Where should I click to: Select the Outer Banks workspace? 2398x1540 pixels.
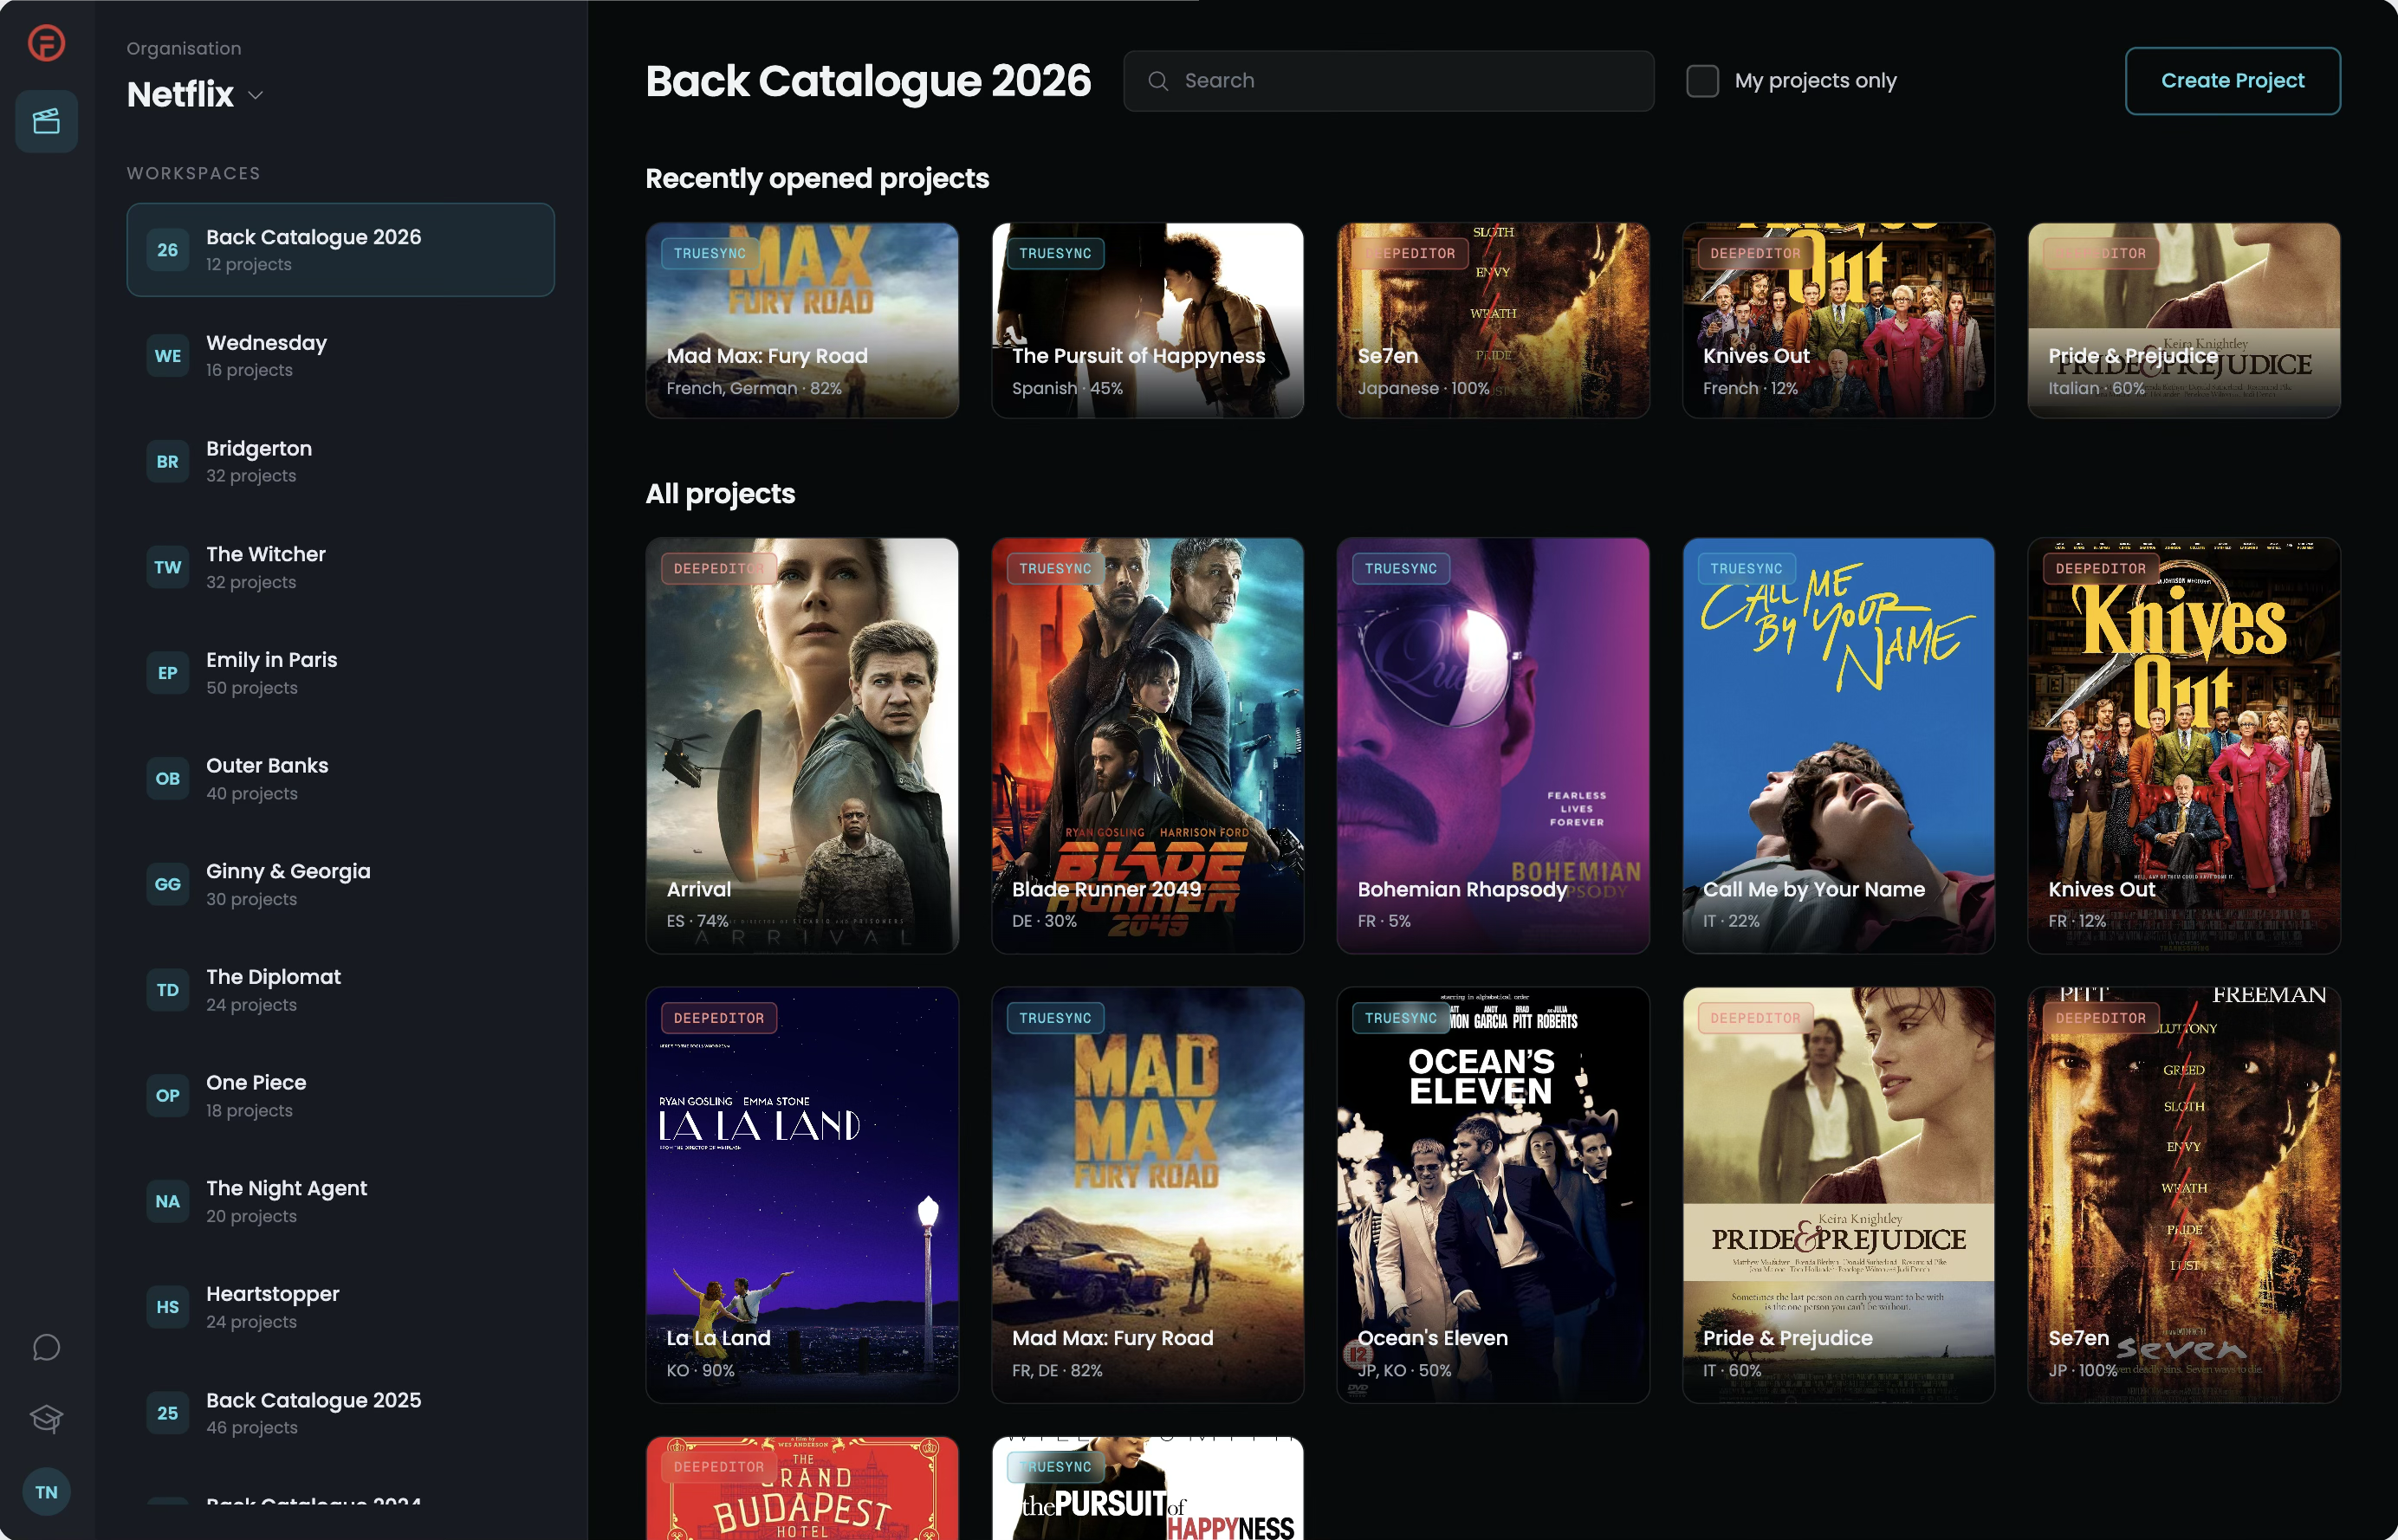tap(340, 779)
